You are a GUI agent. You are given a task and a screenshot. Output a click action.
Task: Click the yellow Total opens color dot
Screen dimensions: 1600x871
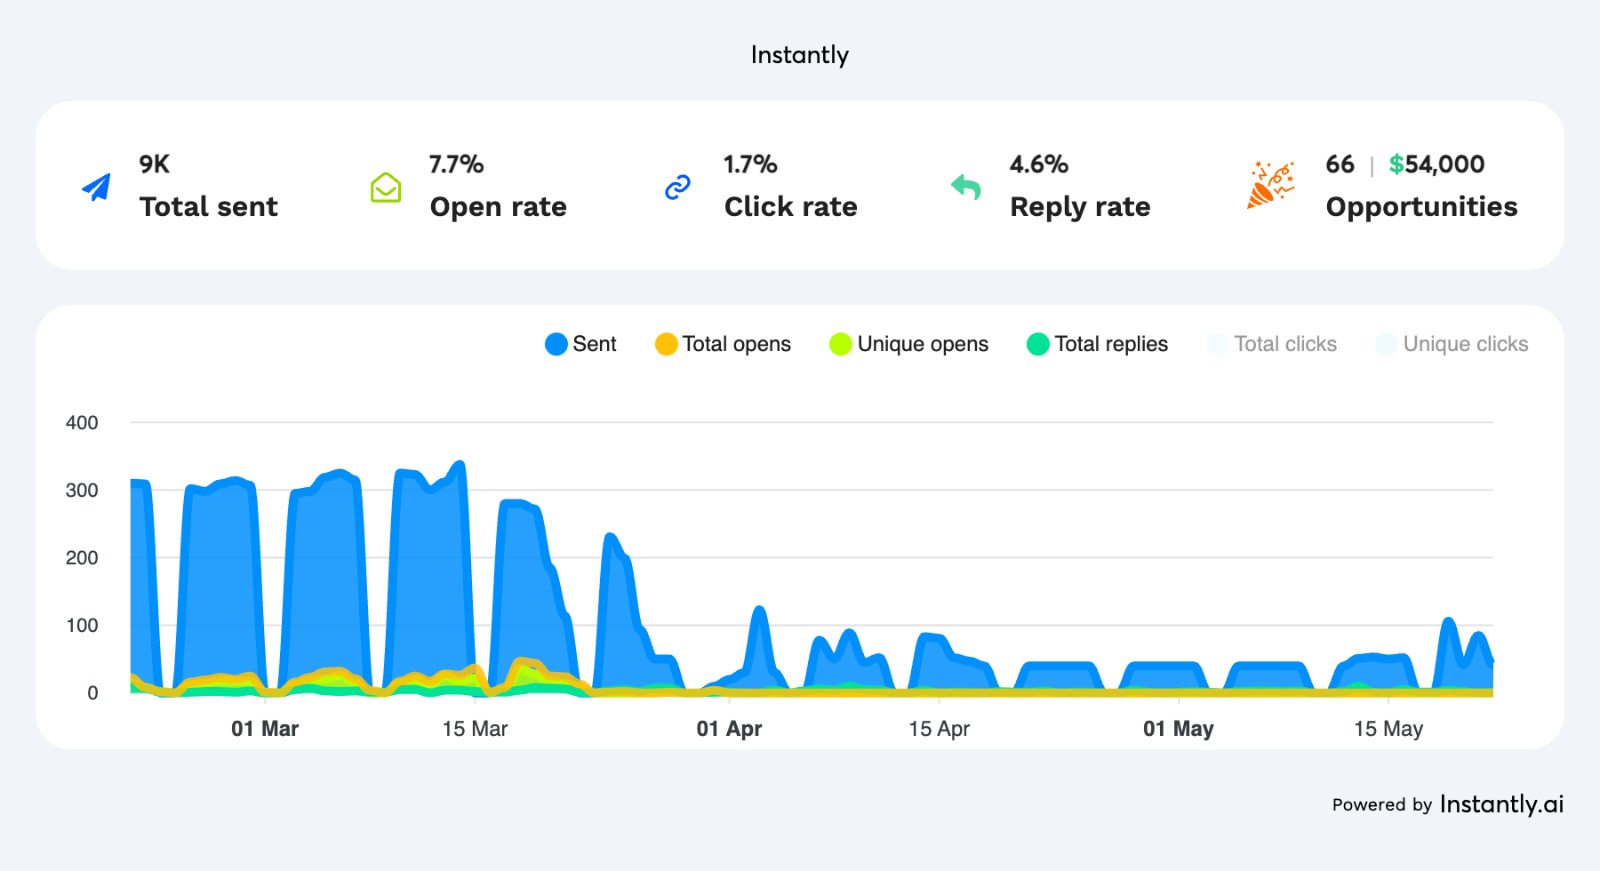[x=666, y=344]
